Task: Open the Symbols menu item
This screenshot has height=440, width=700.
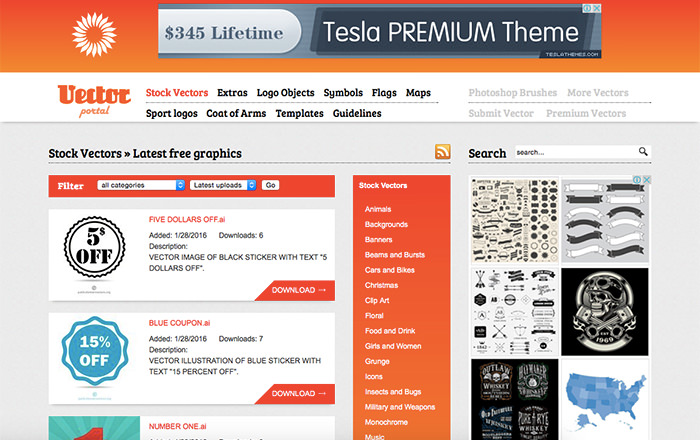Action: point(343,93)
